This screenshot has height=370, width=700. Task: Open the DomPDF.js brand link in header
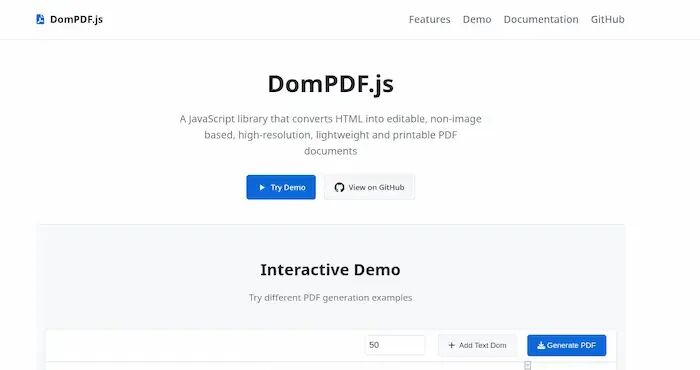70,19
